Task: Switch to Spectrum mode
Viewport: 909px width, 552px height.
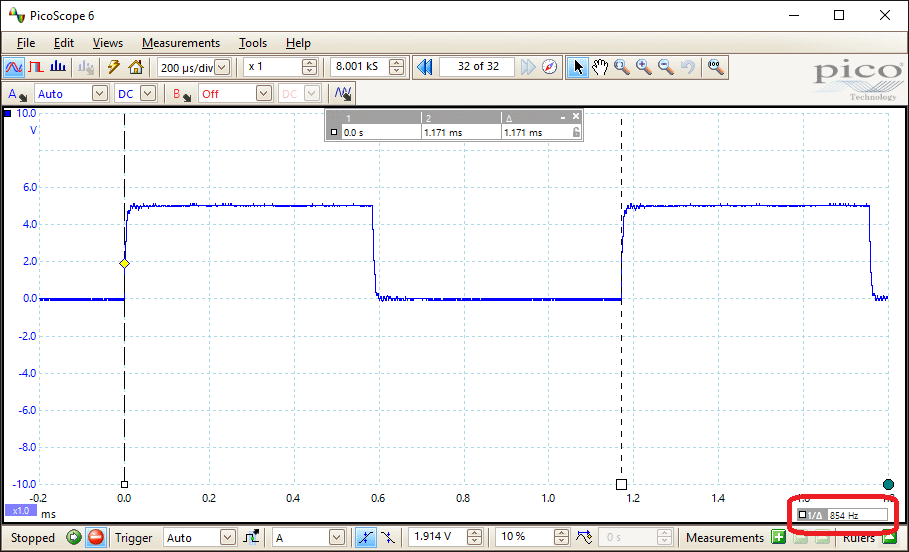Action: coord(58,67)
